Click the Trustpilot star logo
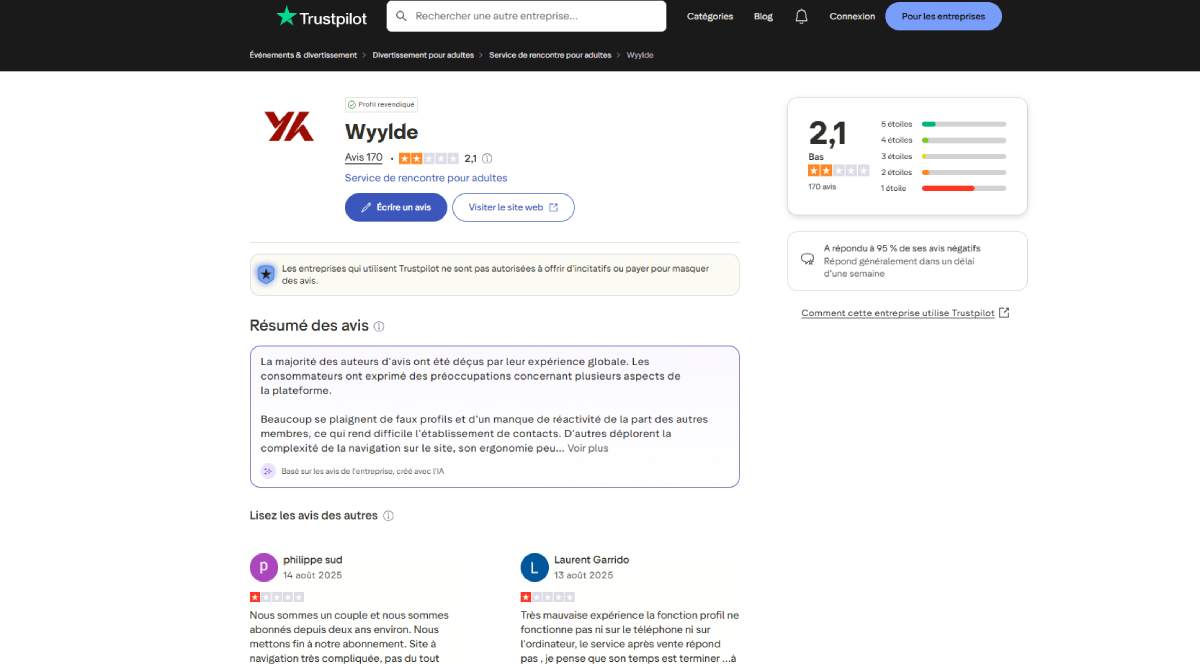The height and width of the screenshot is (664, 1200). coord(287,16)
